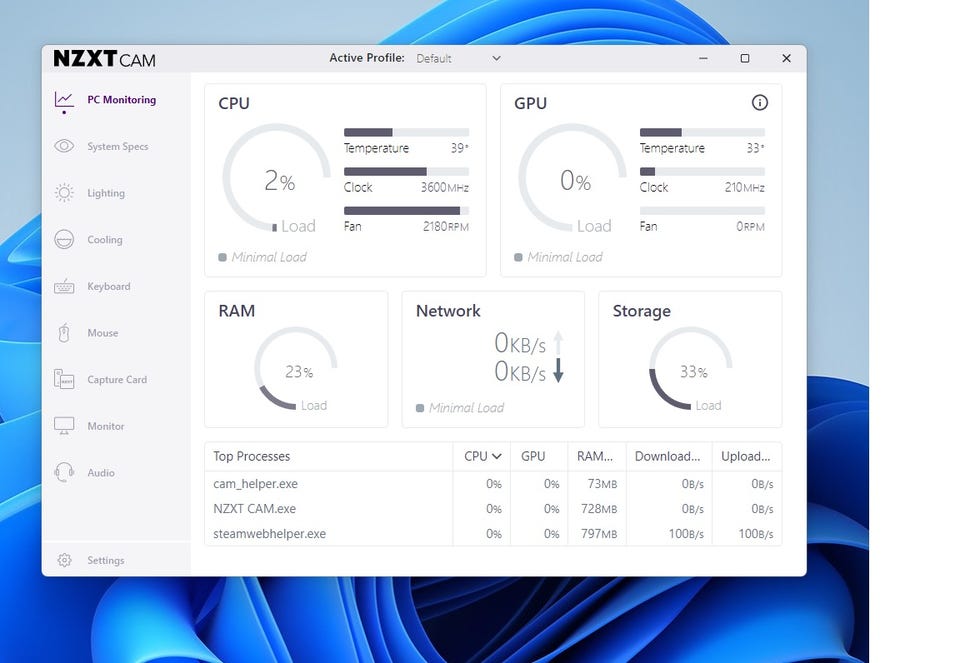Maximize the NZXT CAM window
960x663 pixels.
click(744, 58)
